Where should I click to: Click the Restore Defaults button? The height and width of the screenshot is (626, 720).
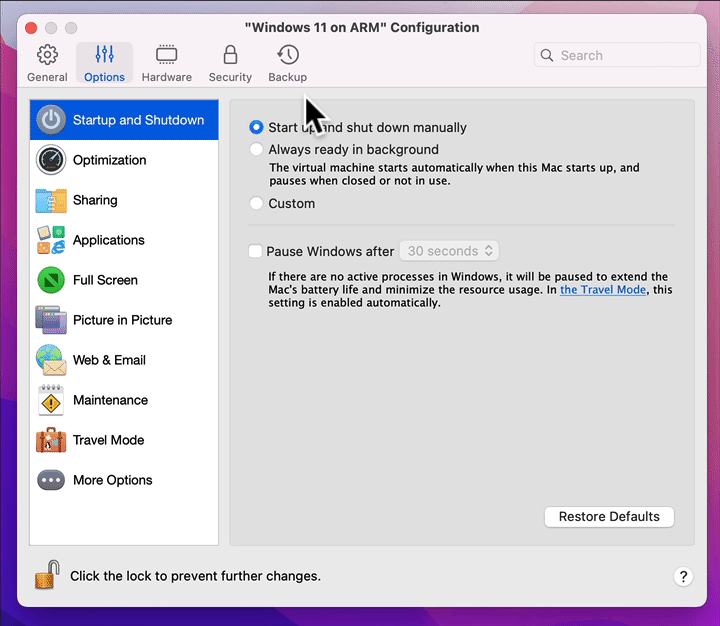coord(609,517)
